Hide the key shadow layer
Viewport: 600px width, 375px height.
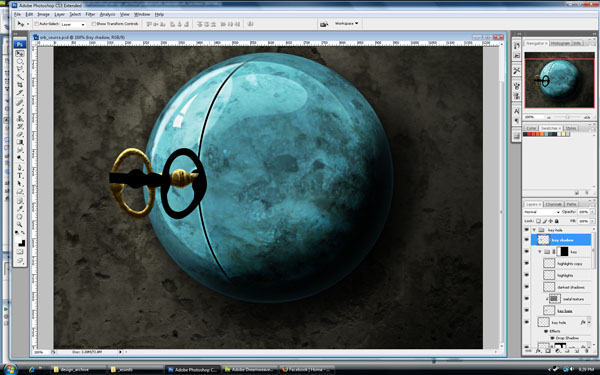click(x=527, y=240)
